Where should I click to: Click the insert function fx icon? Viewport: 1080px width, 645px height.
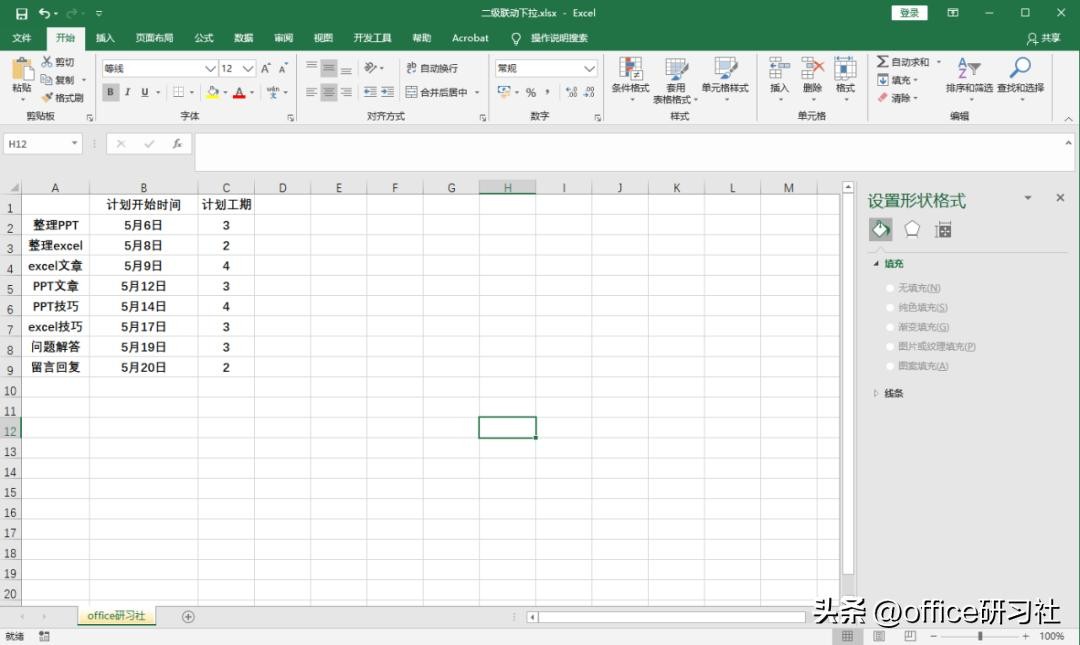point(177,144)
